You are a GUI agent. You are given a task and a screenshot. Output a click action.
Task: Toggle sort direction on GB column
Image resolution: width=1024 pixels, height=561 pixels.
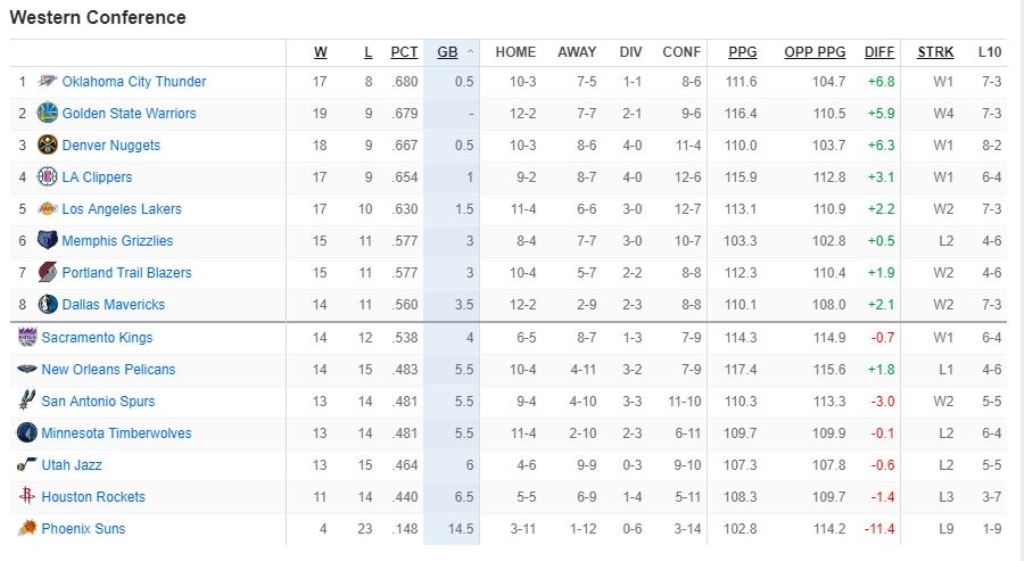click(449, 52)
